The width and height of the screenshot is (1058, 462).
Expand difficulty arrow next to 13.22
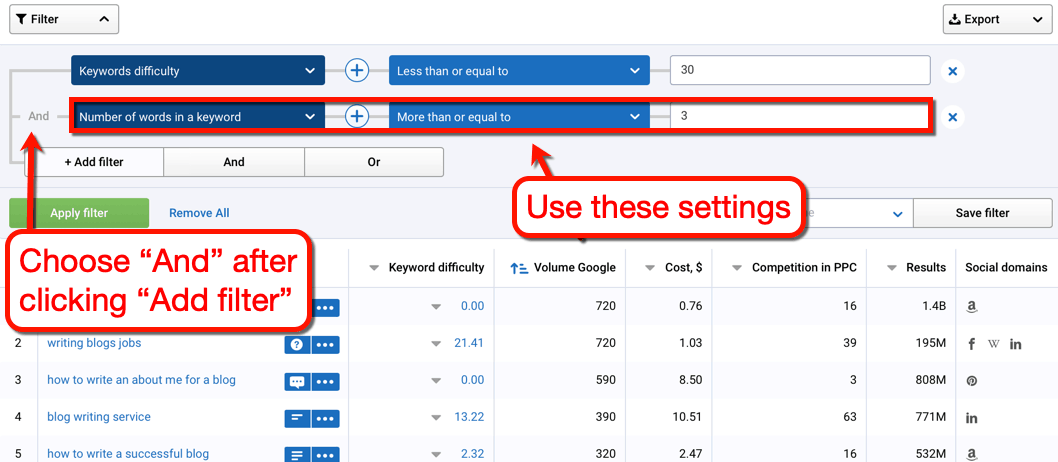(437, 418)
